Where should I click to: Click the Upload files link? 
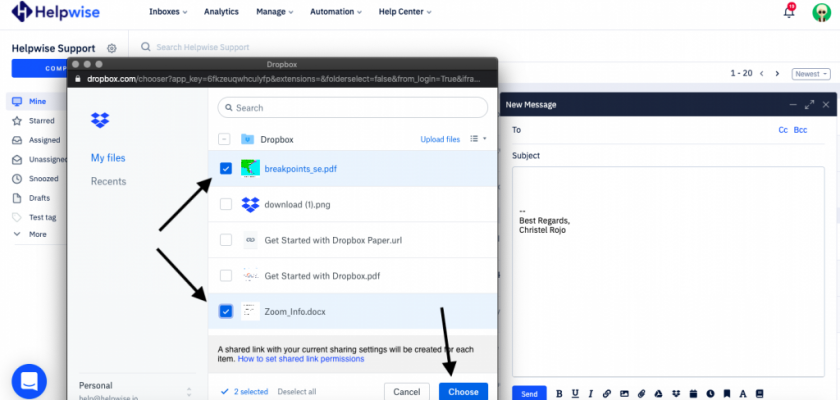[x=440, y=139]
